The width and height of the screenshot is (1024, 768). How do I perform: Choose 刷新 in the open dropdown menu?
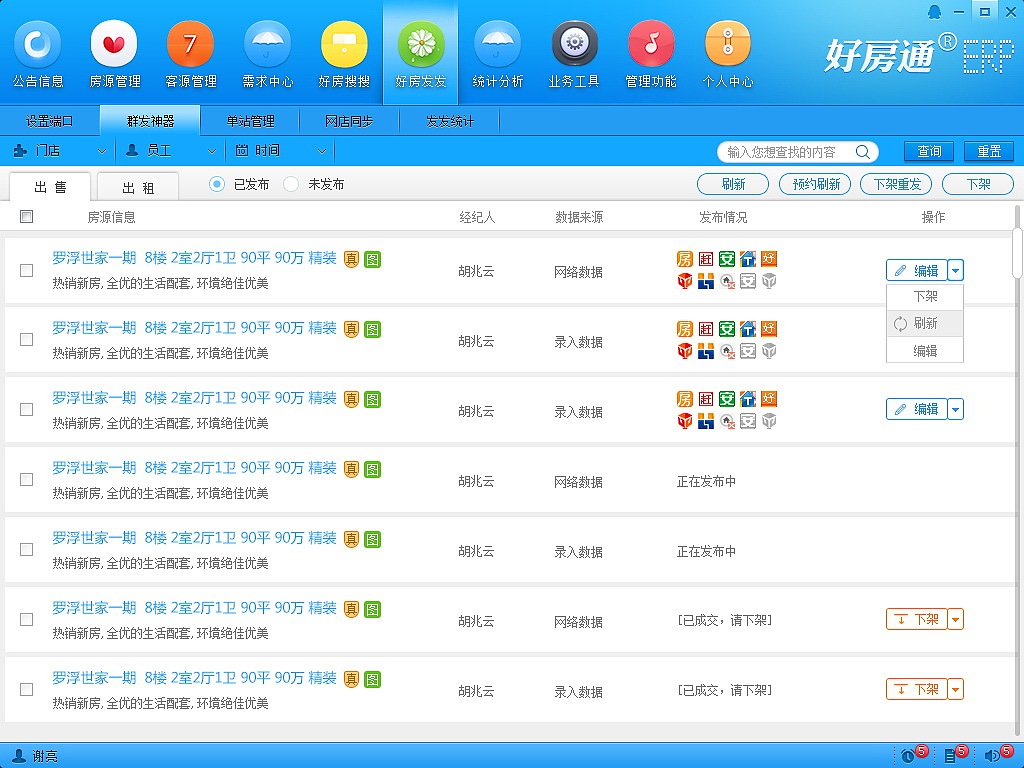click(x=925, y=324)
